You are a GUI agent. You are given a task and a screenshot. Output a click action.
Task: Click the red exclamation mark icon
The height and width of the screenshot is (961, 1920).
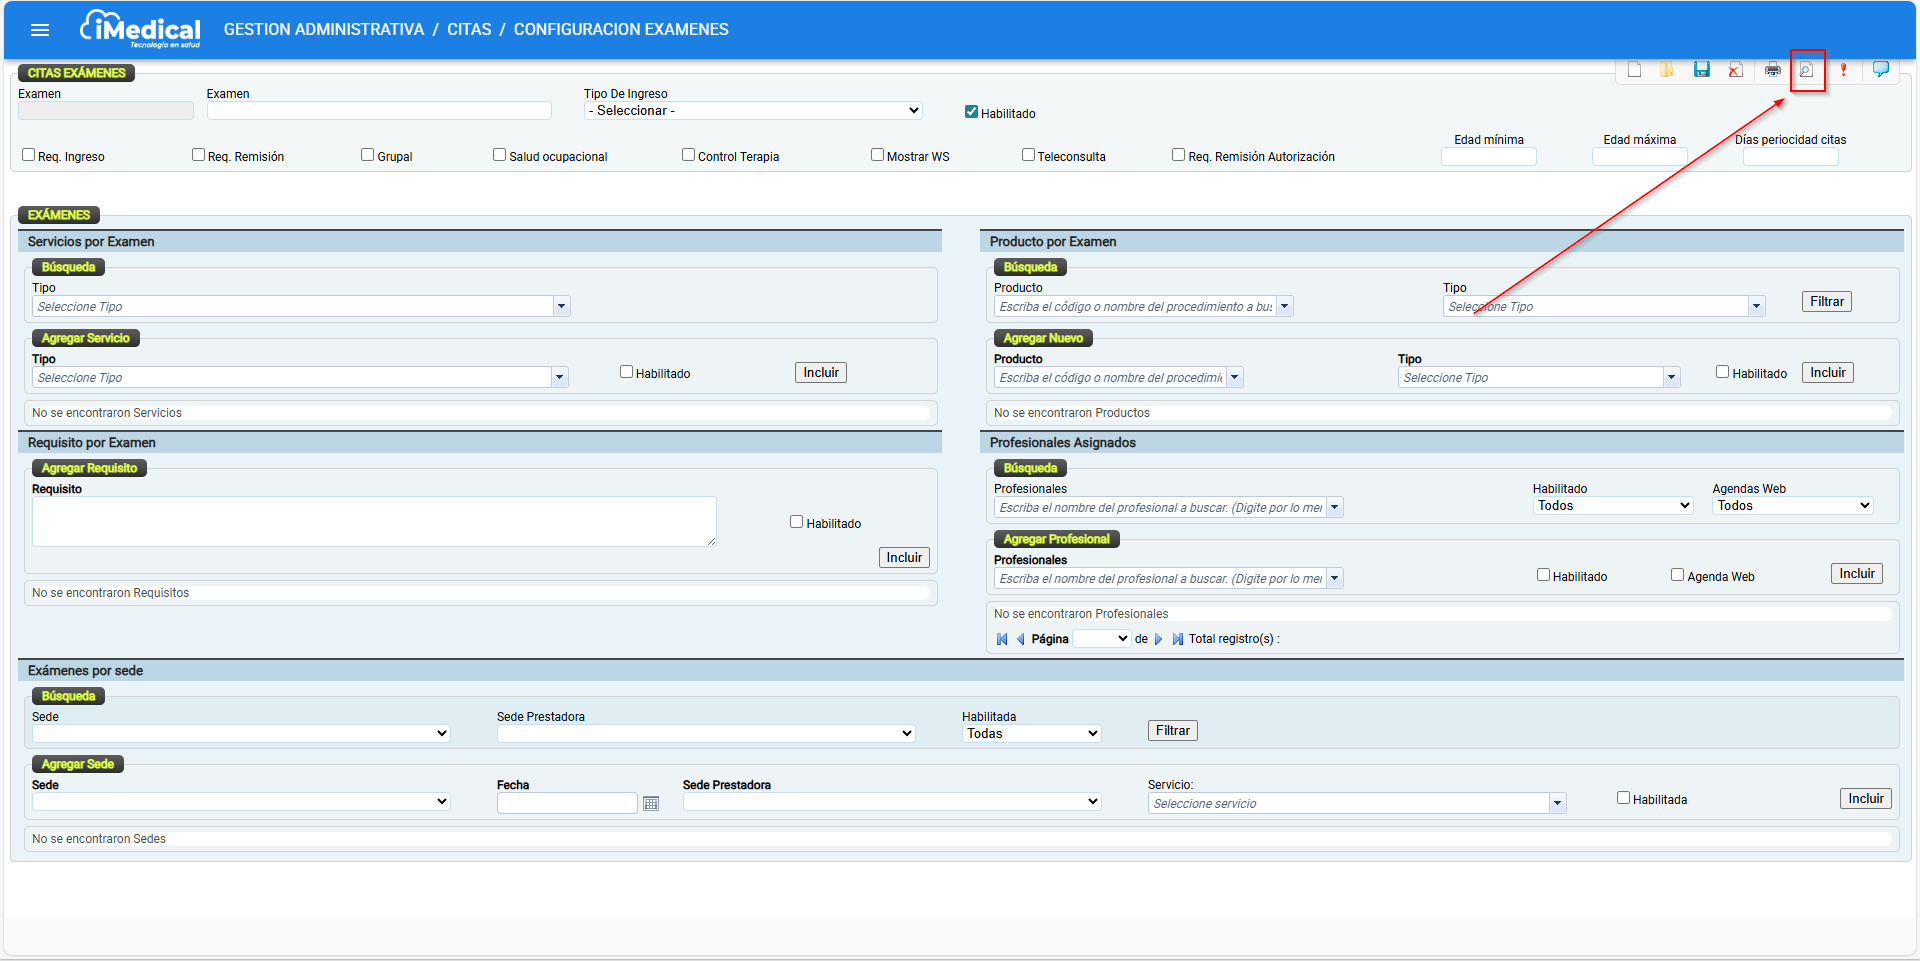pyautogui.click(x=1843, y=70)
